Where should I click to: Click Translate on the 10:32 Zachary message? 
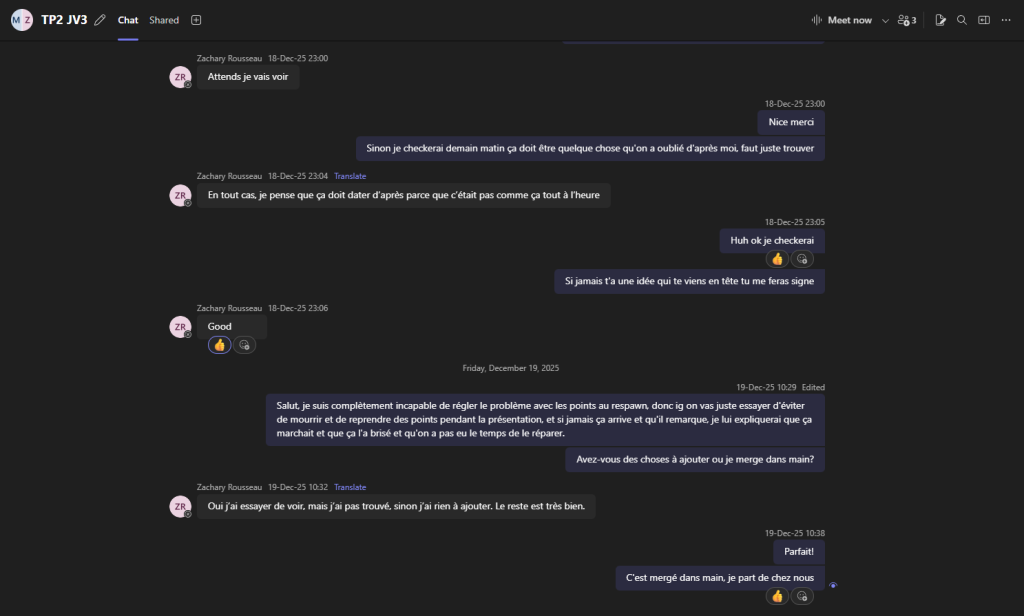tap(350, 487)
